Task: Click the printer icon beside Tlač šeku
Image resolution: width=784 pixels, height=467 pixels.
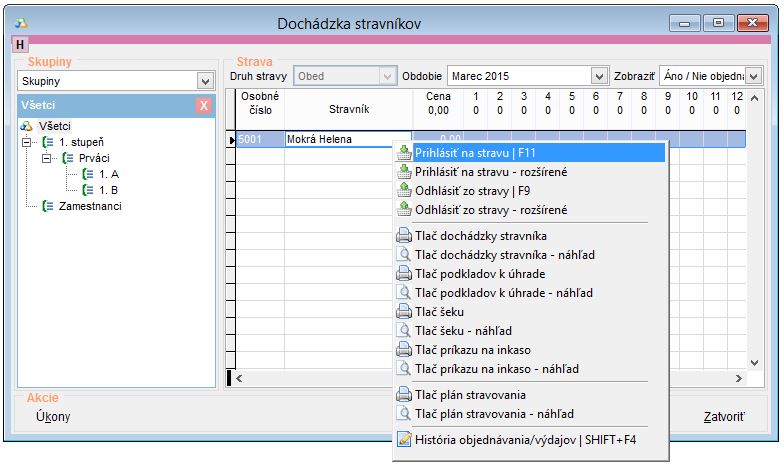Action: [403, 312]
